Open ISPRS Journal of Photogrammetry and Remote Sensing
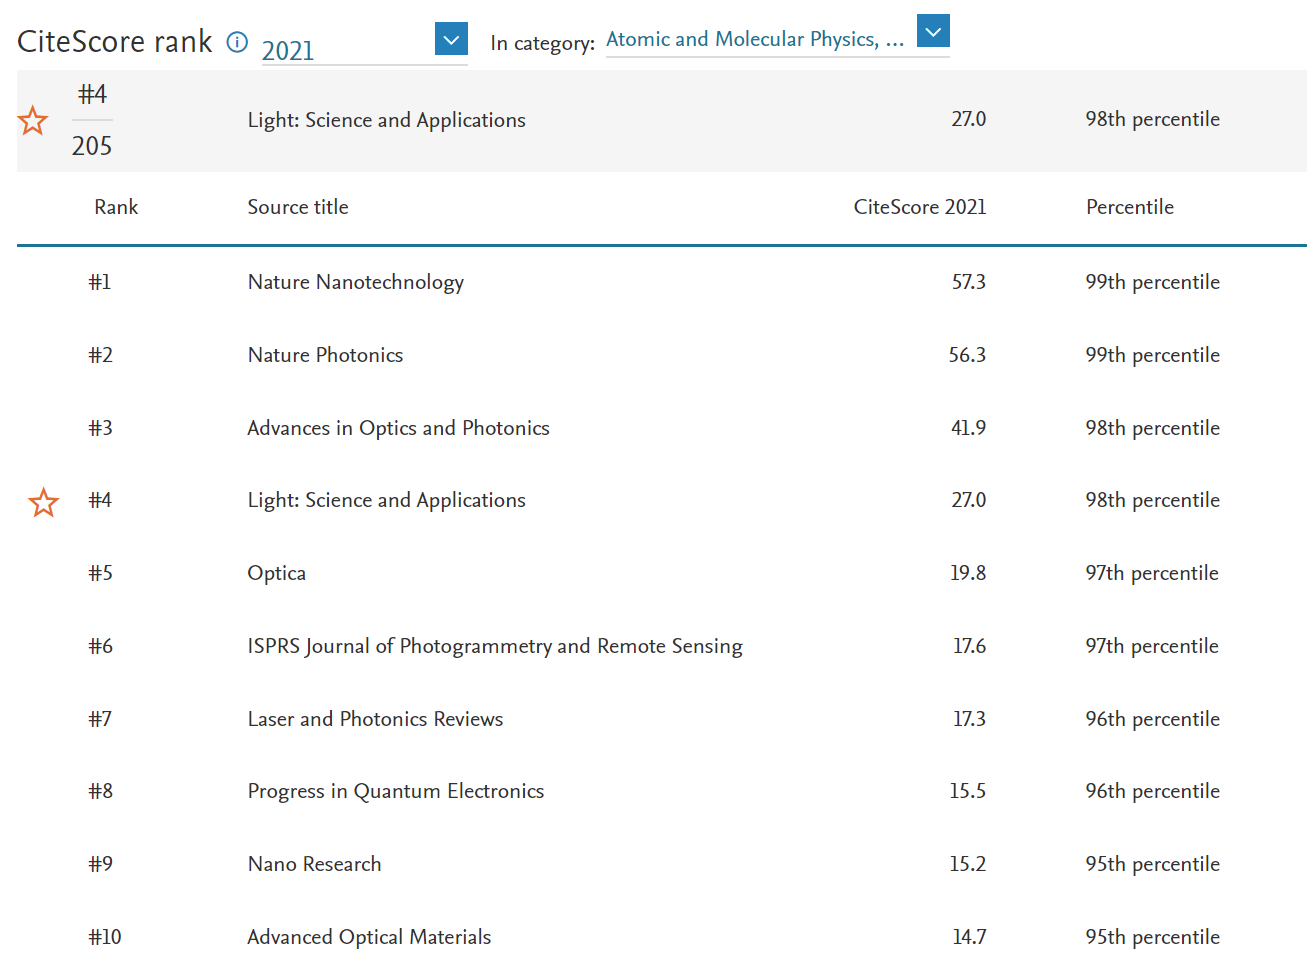Image resolution: width=1315 pixels, height=977 pixels. [x=495, y=646]
